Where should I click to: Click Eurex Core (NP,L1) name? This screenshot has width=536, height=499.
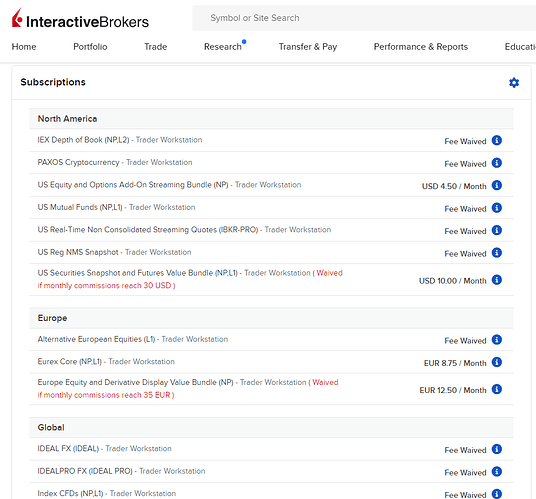point(70,362)
